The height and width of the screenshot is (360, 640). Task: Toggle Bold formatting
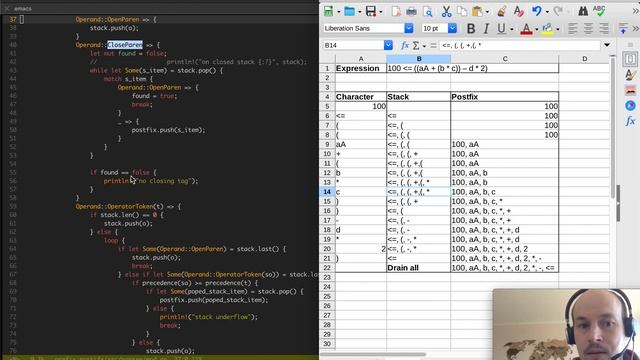471,29
